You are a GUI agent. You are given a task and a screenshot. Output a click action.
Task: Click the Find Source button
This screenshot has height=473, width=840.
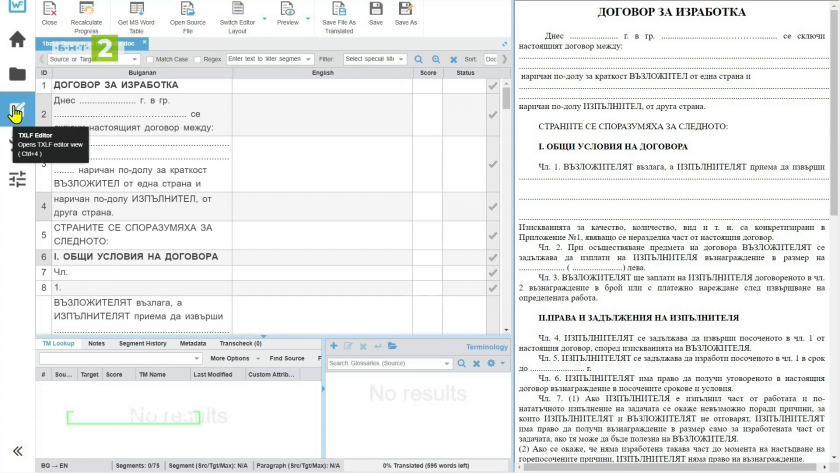tap(287, 358)
